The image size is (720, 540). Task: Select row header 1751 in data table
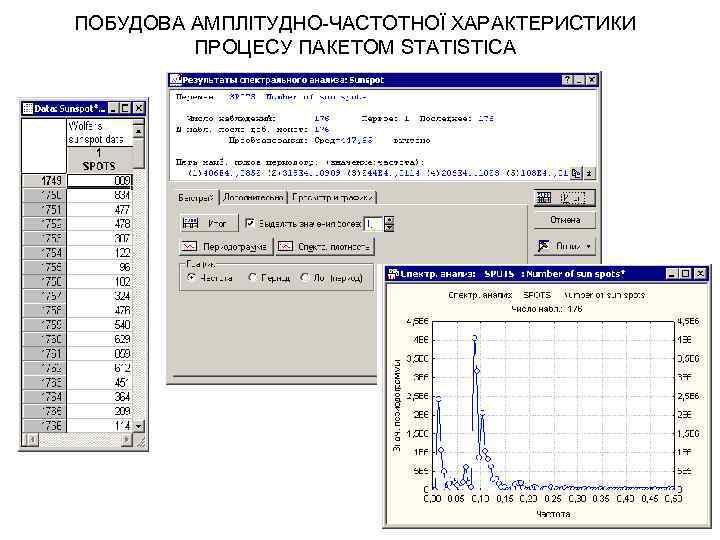pyautogui.click(x=44, y=209)
